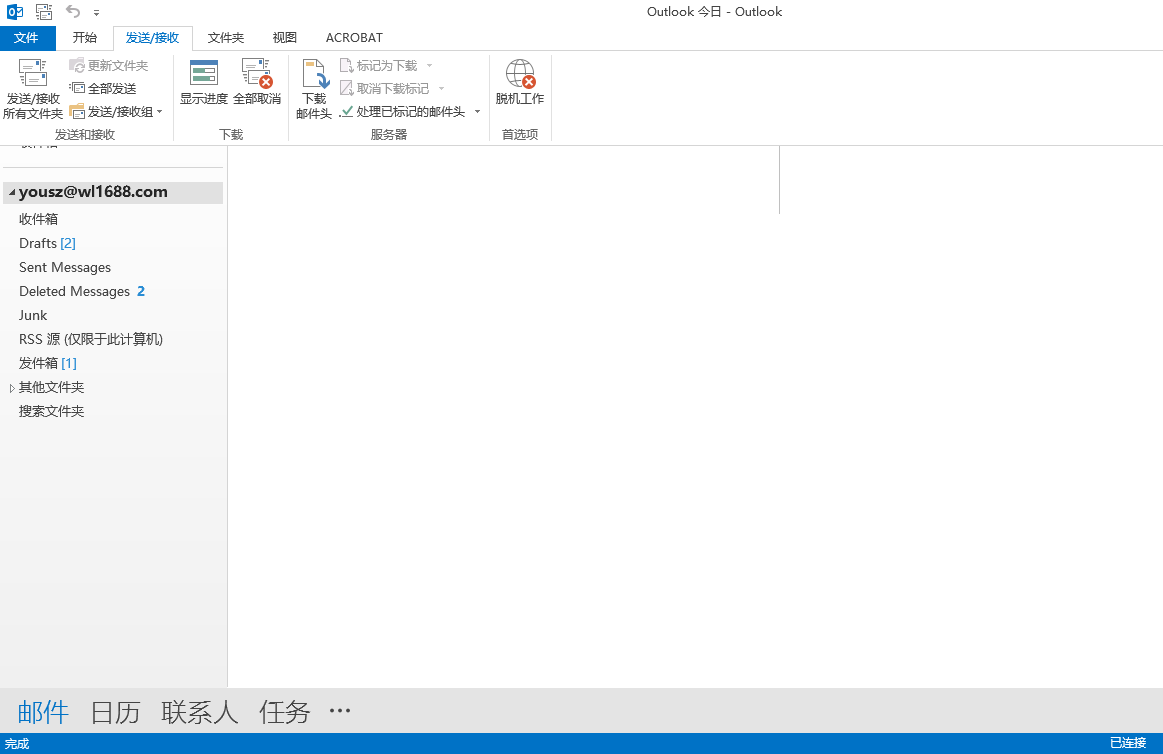
Task: Select the 其他文件夹 folder
Action: click(x=51, y=387)
